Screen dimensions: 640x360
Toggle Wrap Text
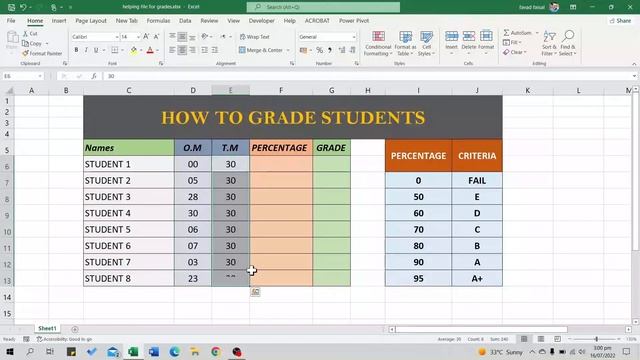tap(255, 37)
